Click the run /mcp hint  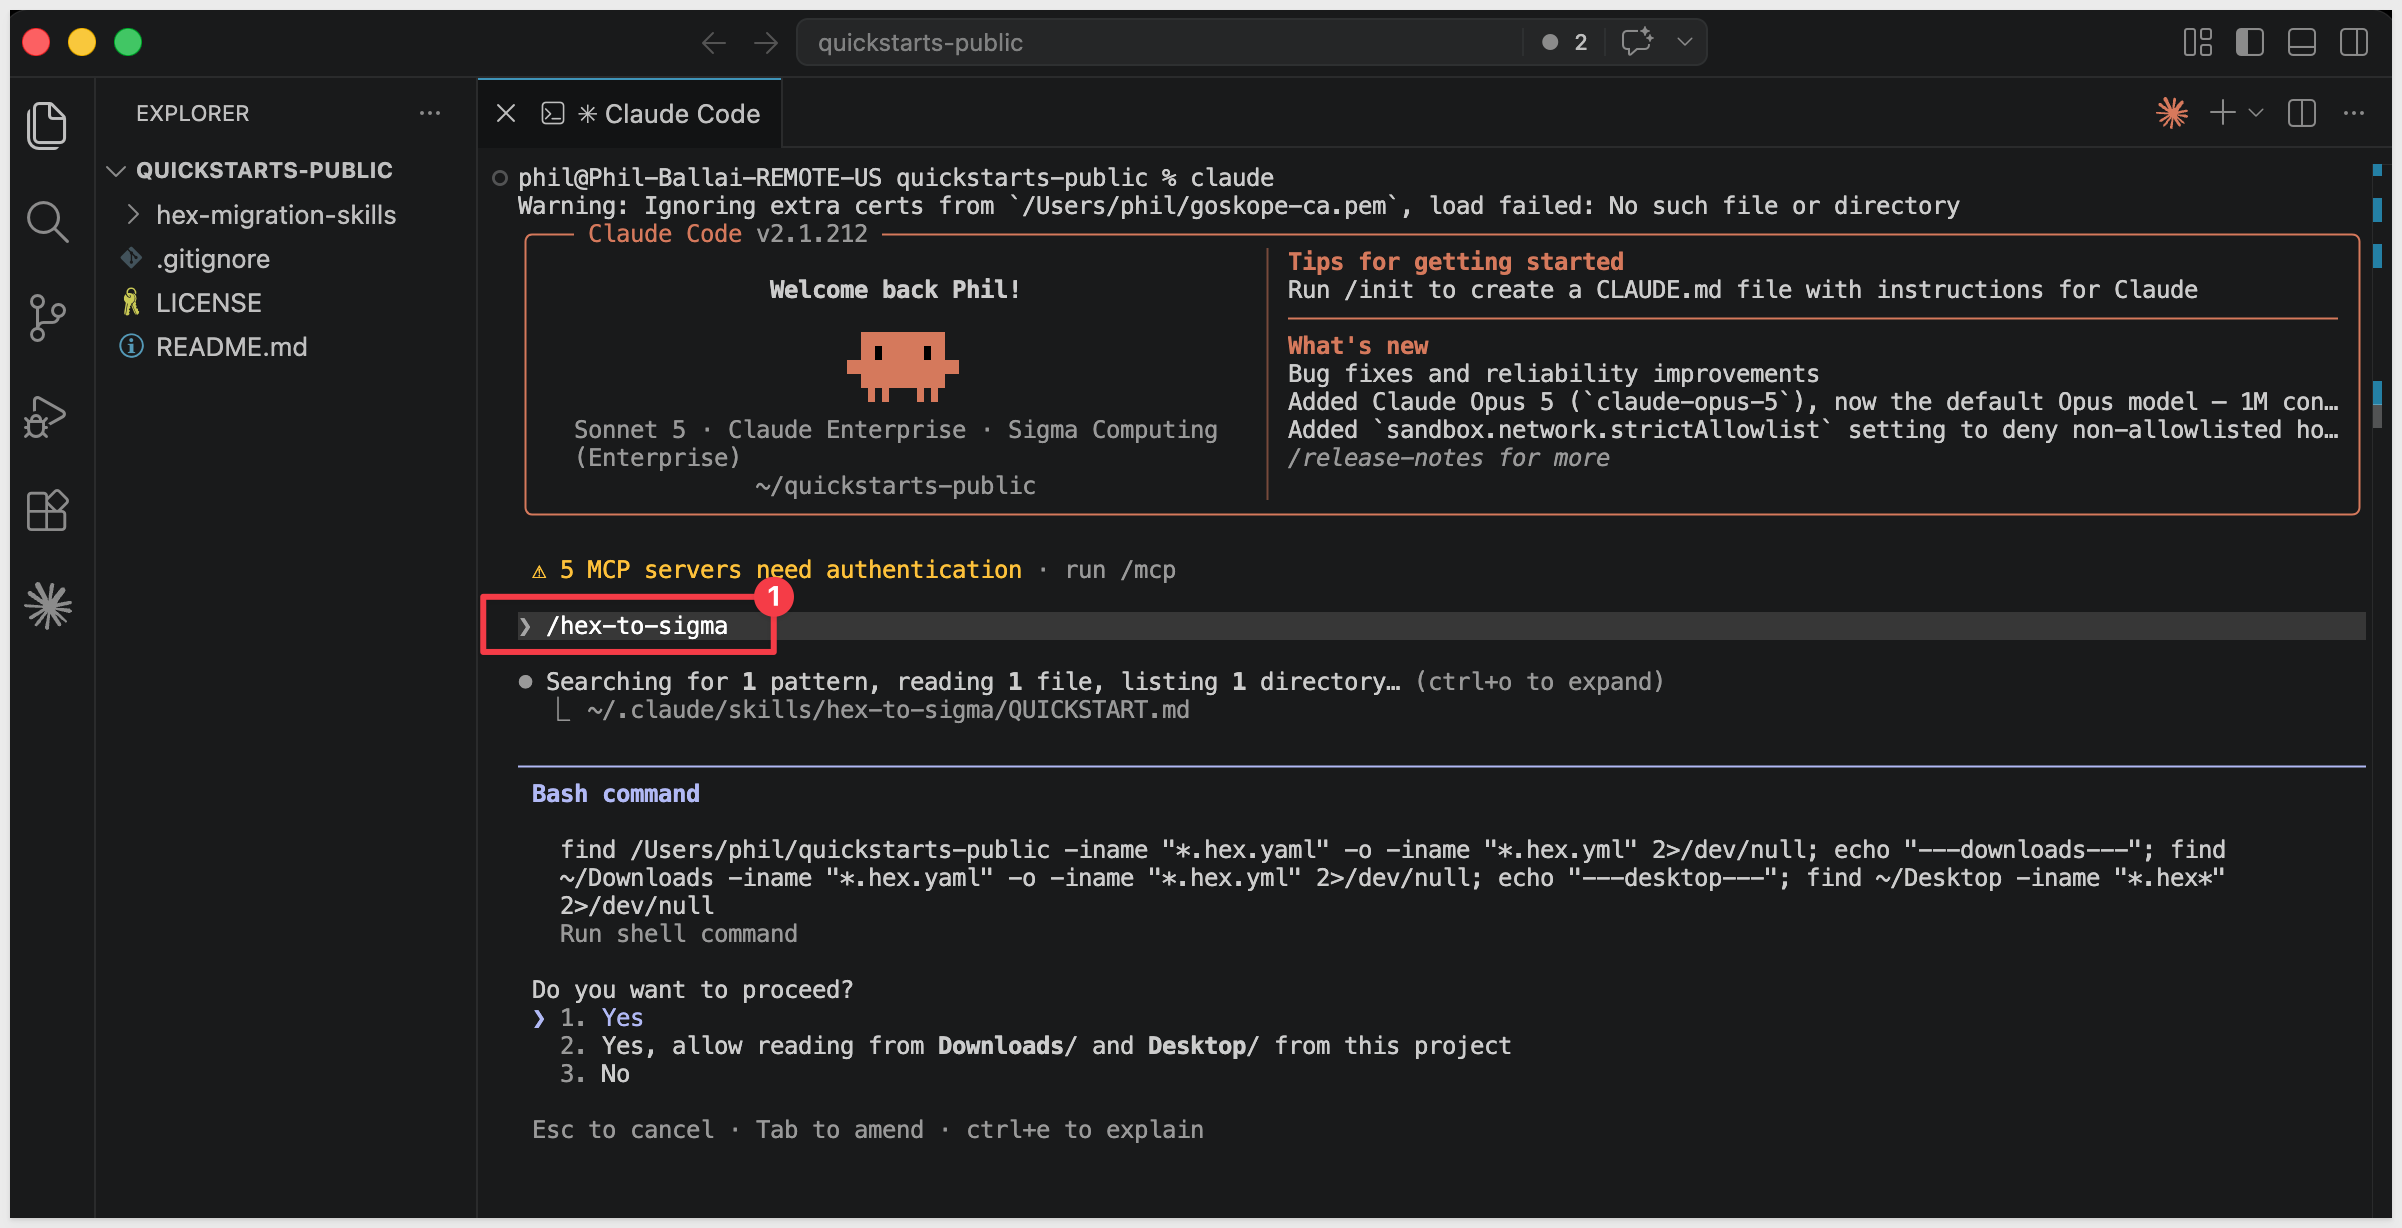coord(1120,570)
